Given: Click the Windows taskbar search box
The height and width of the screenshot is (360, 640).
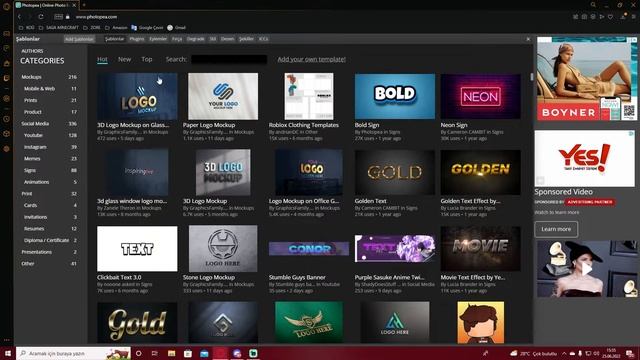Looking at the screenshot, I should pyautogui.click(x=73, y=353).
